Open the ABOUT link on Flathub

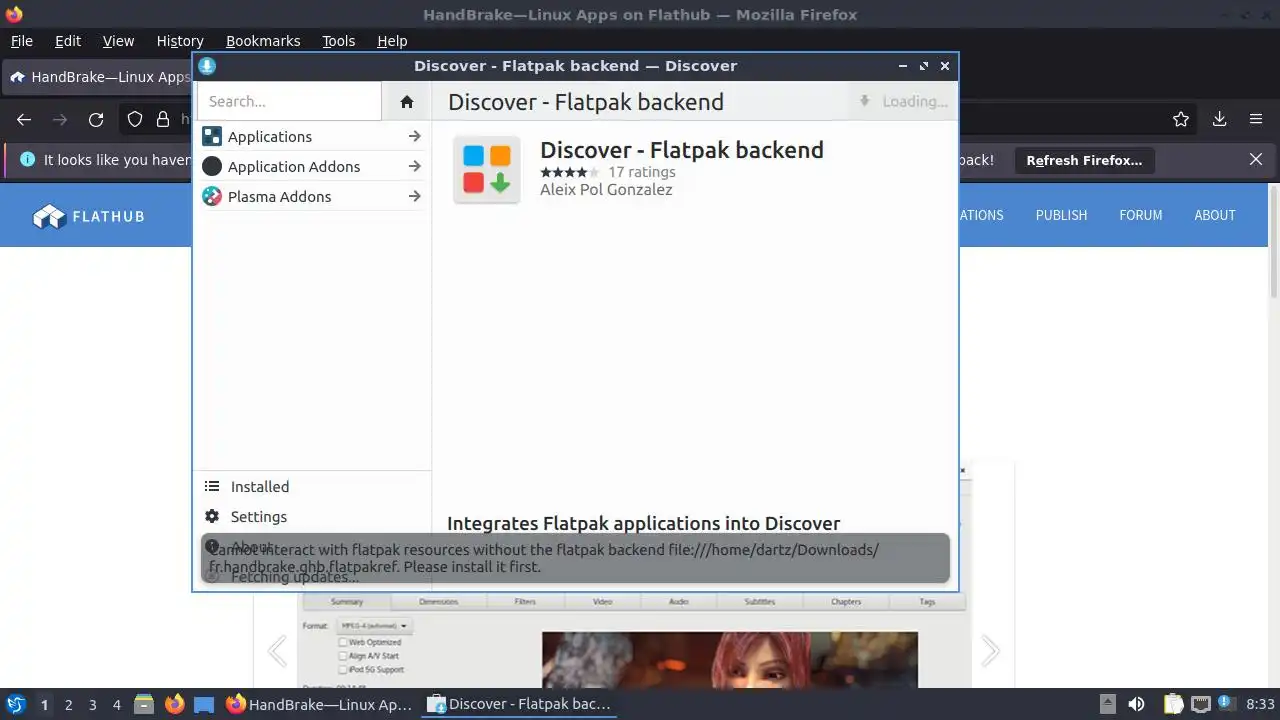click(1215, 215)
